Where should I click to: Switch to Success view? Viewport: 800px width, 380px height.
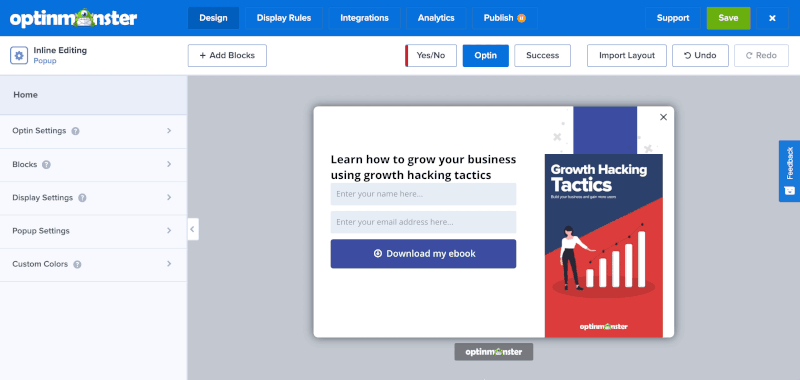point(542,56)
